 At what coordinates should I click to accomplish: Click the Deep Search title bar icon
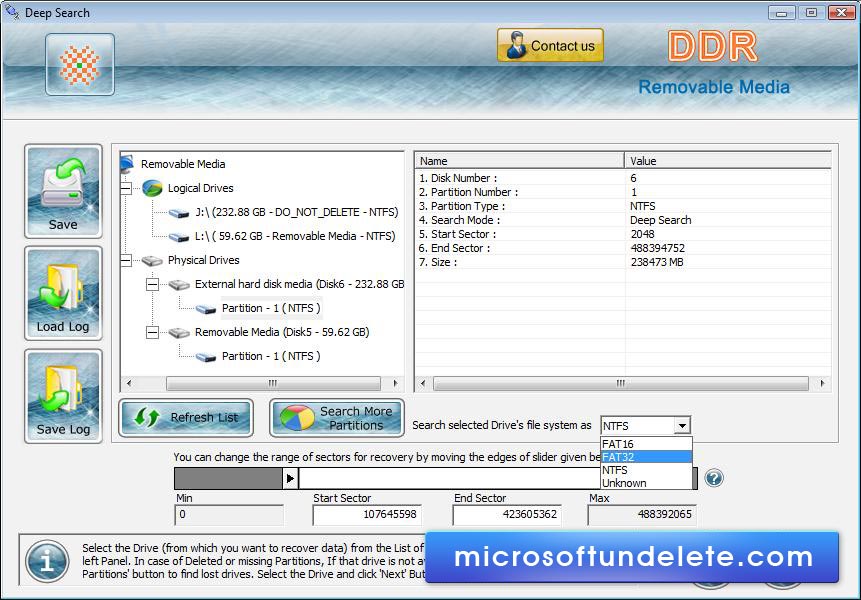[12, 12]
